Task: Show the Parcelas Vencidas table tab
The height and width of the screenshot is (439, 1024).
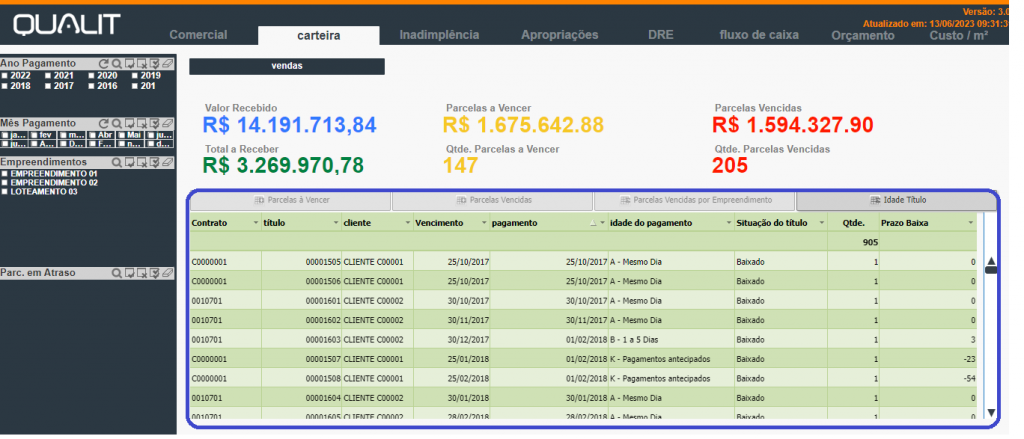Action: click(x=493, y=201)
